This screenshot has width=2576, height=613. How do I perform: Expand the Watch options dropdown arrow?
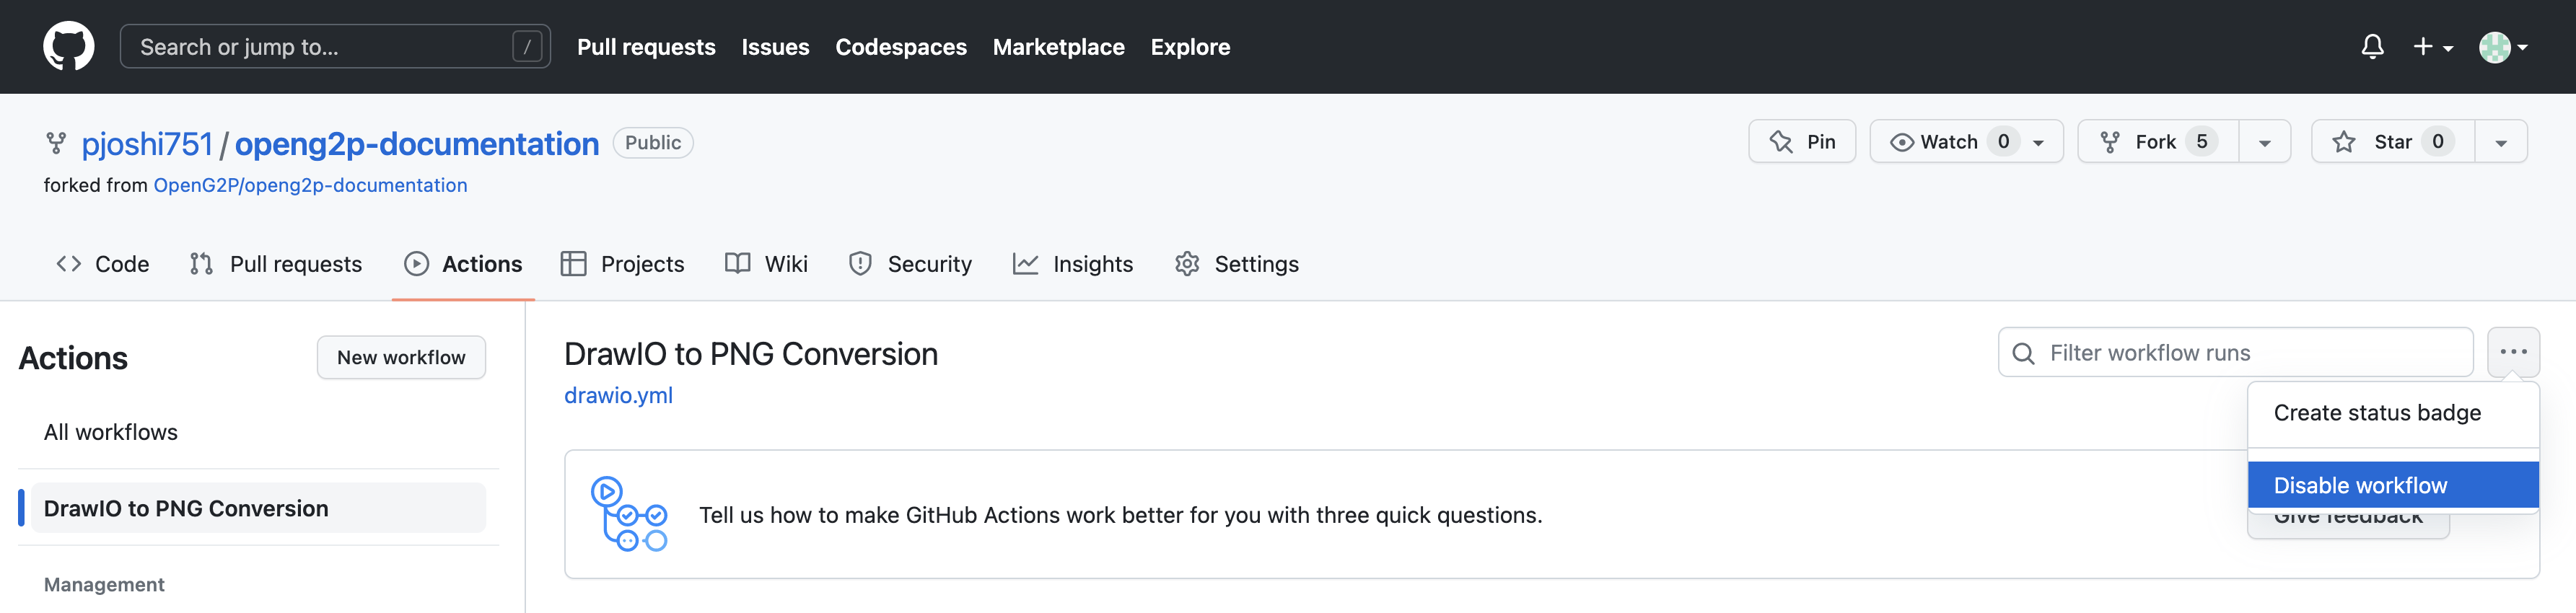2038,143
